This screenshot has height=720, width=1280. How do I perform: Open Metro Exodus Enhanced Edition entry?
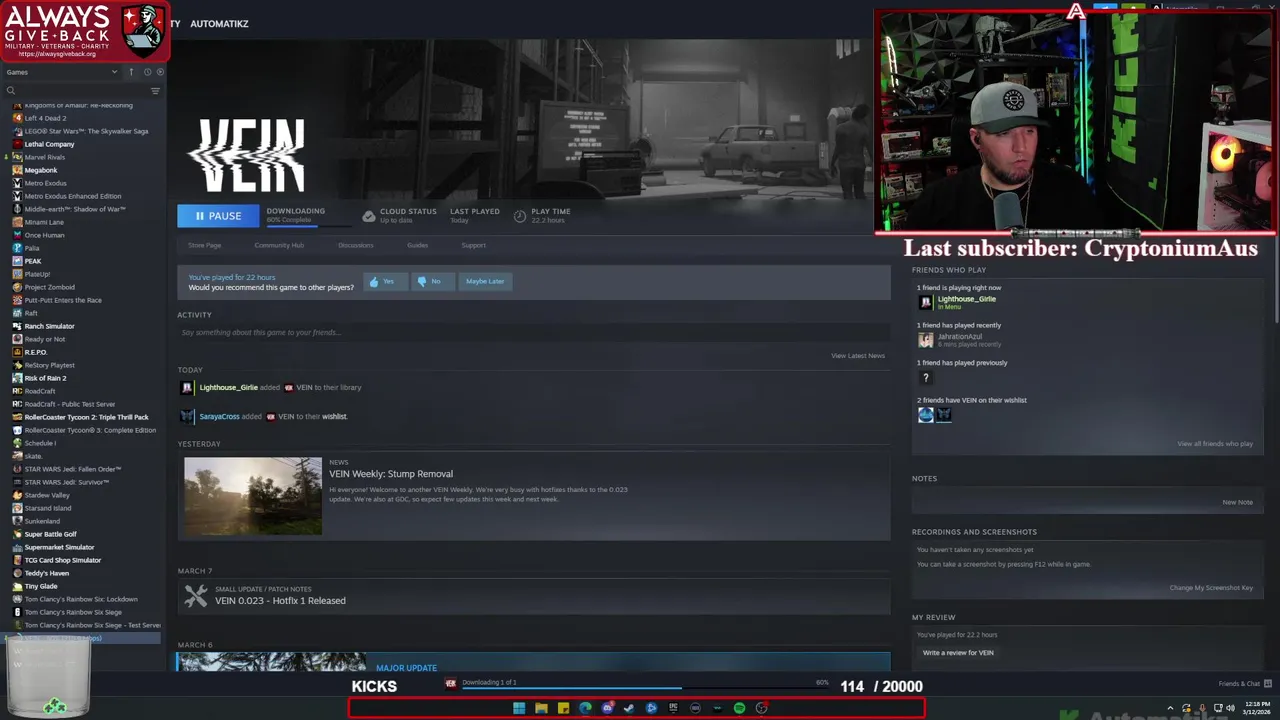73,196
